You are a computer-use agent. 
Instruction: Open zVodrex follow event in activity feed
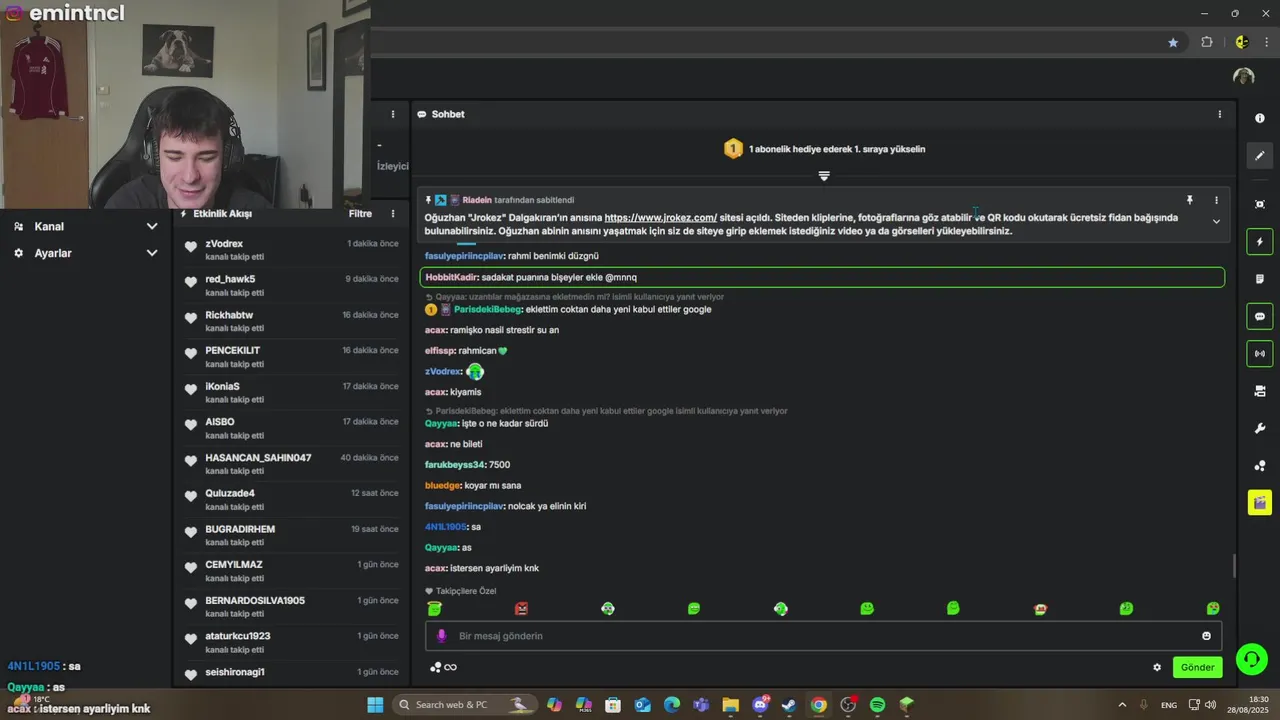(x=291, y=250)
